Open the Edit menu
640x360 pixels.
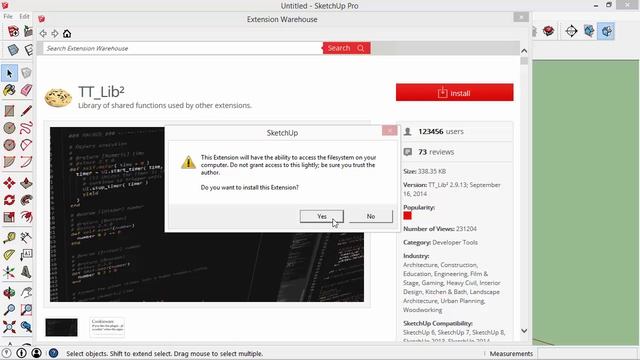(24, 16)
